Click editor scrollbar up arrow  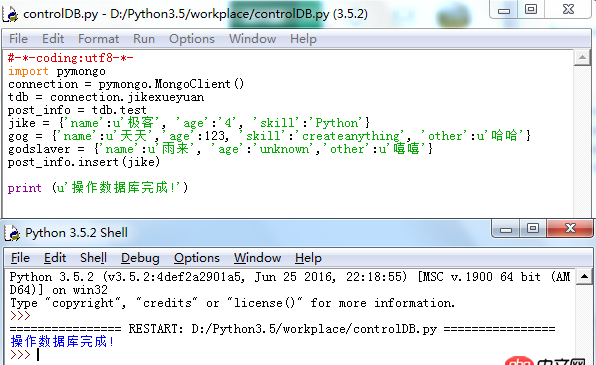click(582, 58)
